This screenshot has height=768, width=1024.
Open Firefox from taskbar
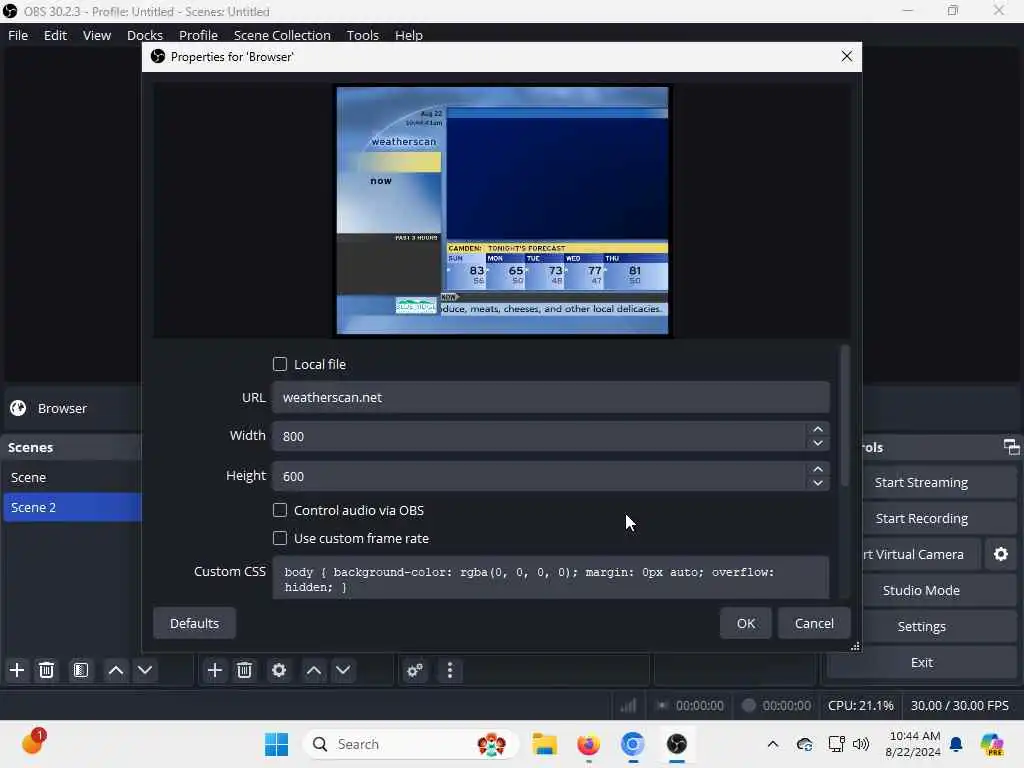(588, 744)
